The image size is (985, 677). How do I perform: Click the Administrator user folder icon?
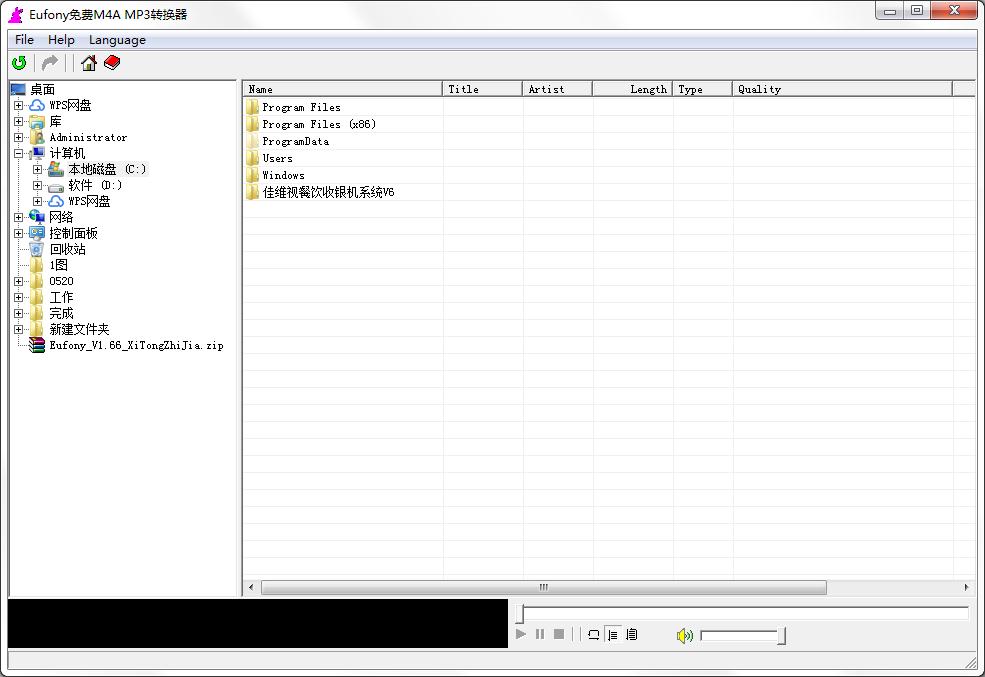pyautogui.click(x=37, y=138)
